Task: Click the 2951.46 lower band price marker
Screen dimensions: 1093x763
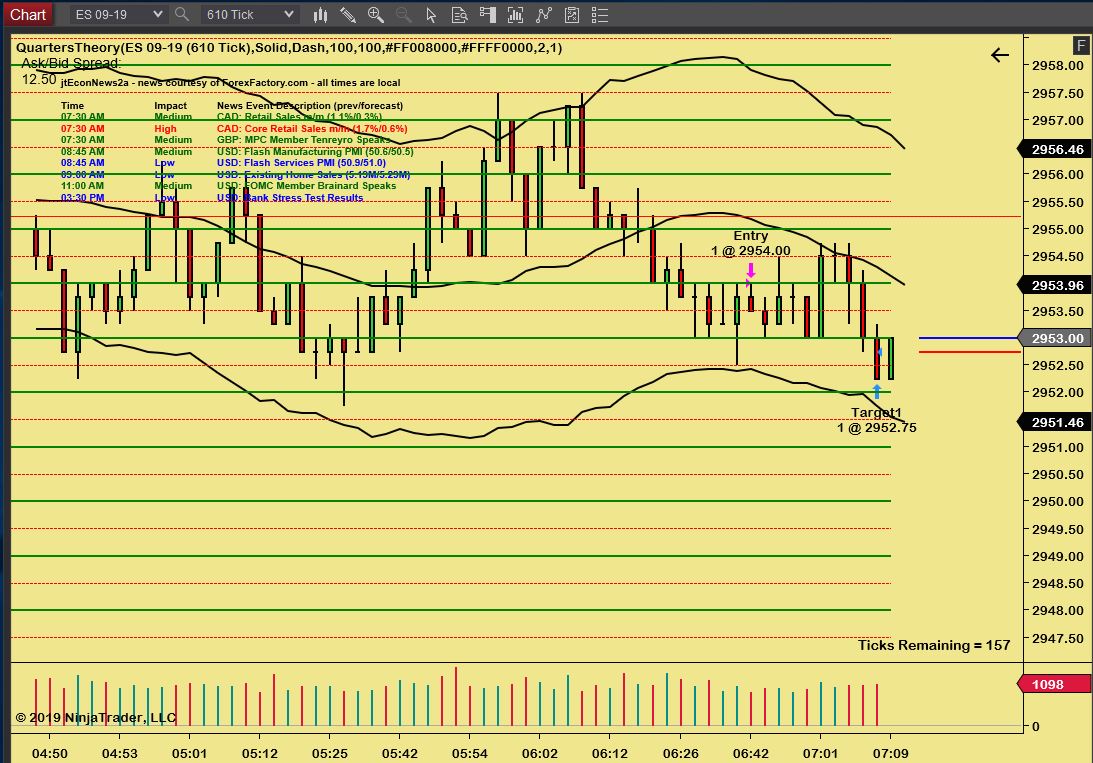Action: (1055, 422)
